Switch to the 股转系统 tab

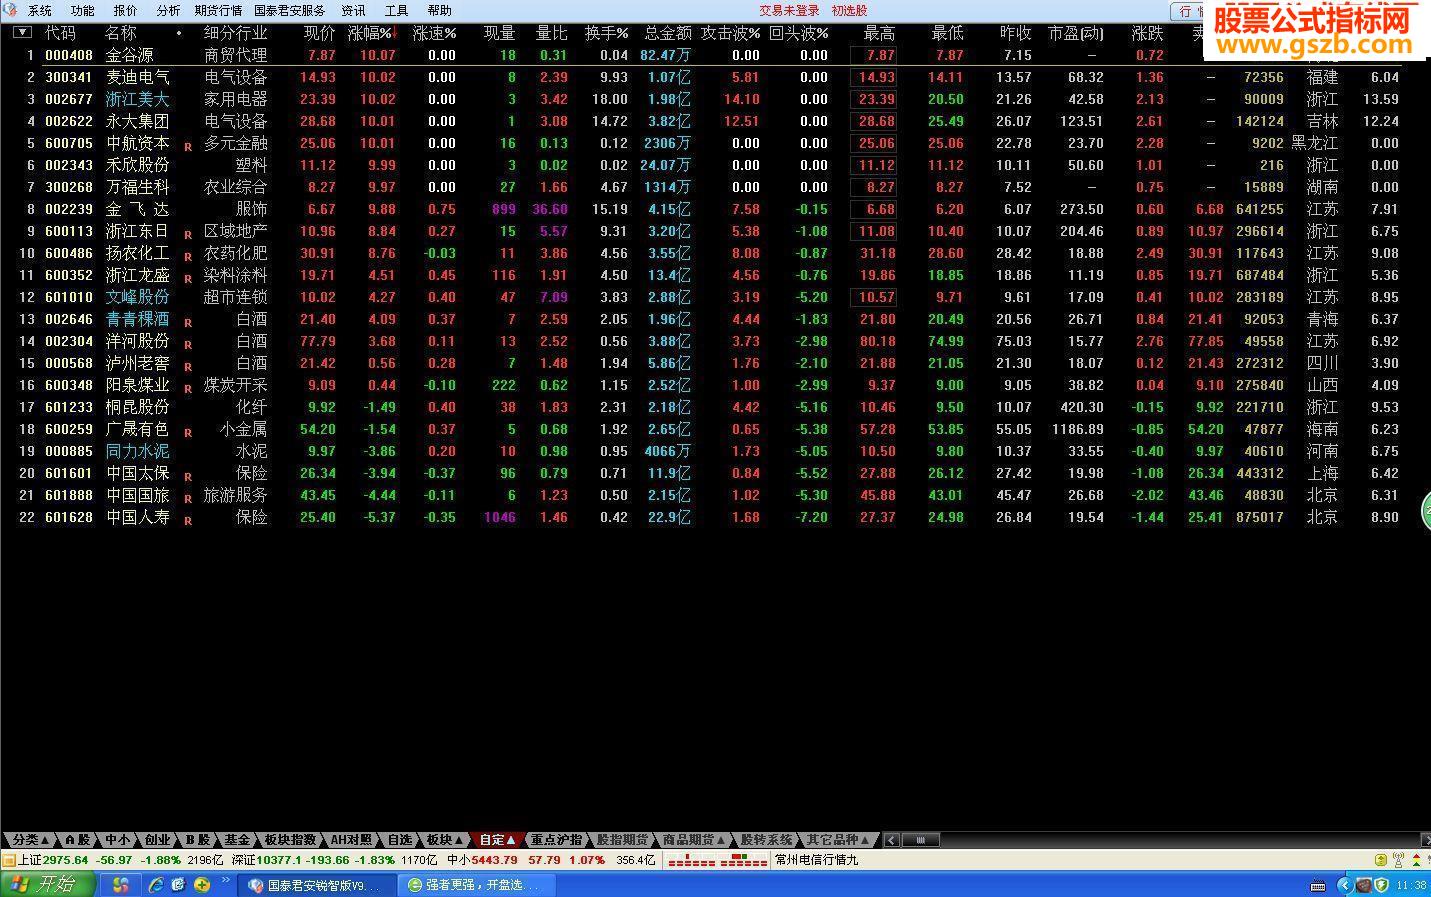pos(766,840)
